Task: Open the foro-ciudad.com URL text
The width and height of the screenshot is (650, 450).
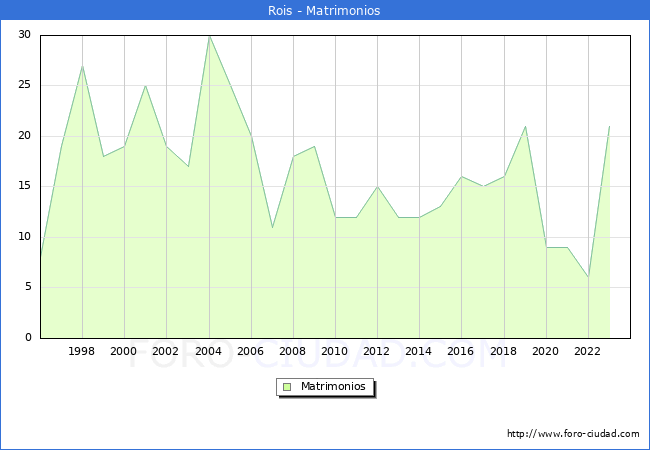Action: click(573, 434)
